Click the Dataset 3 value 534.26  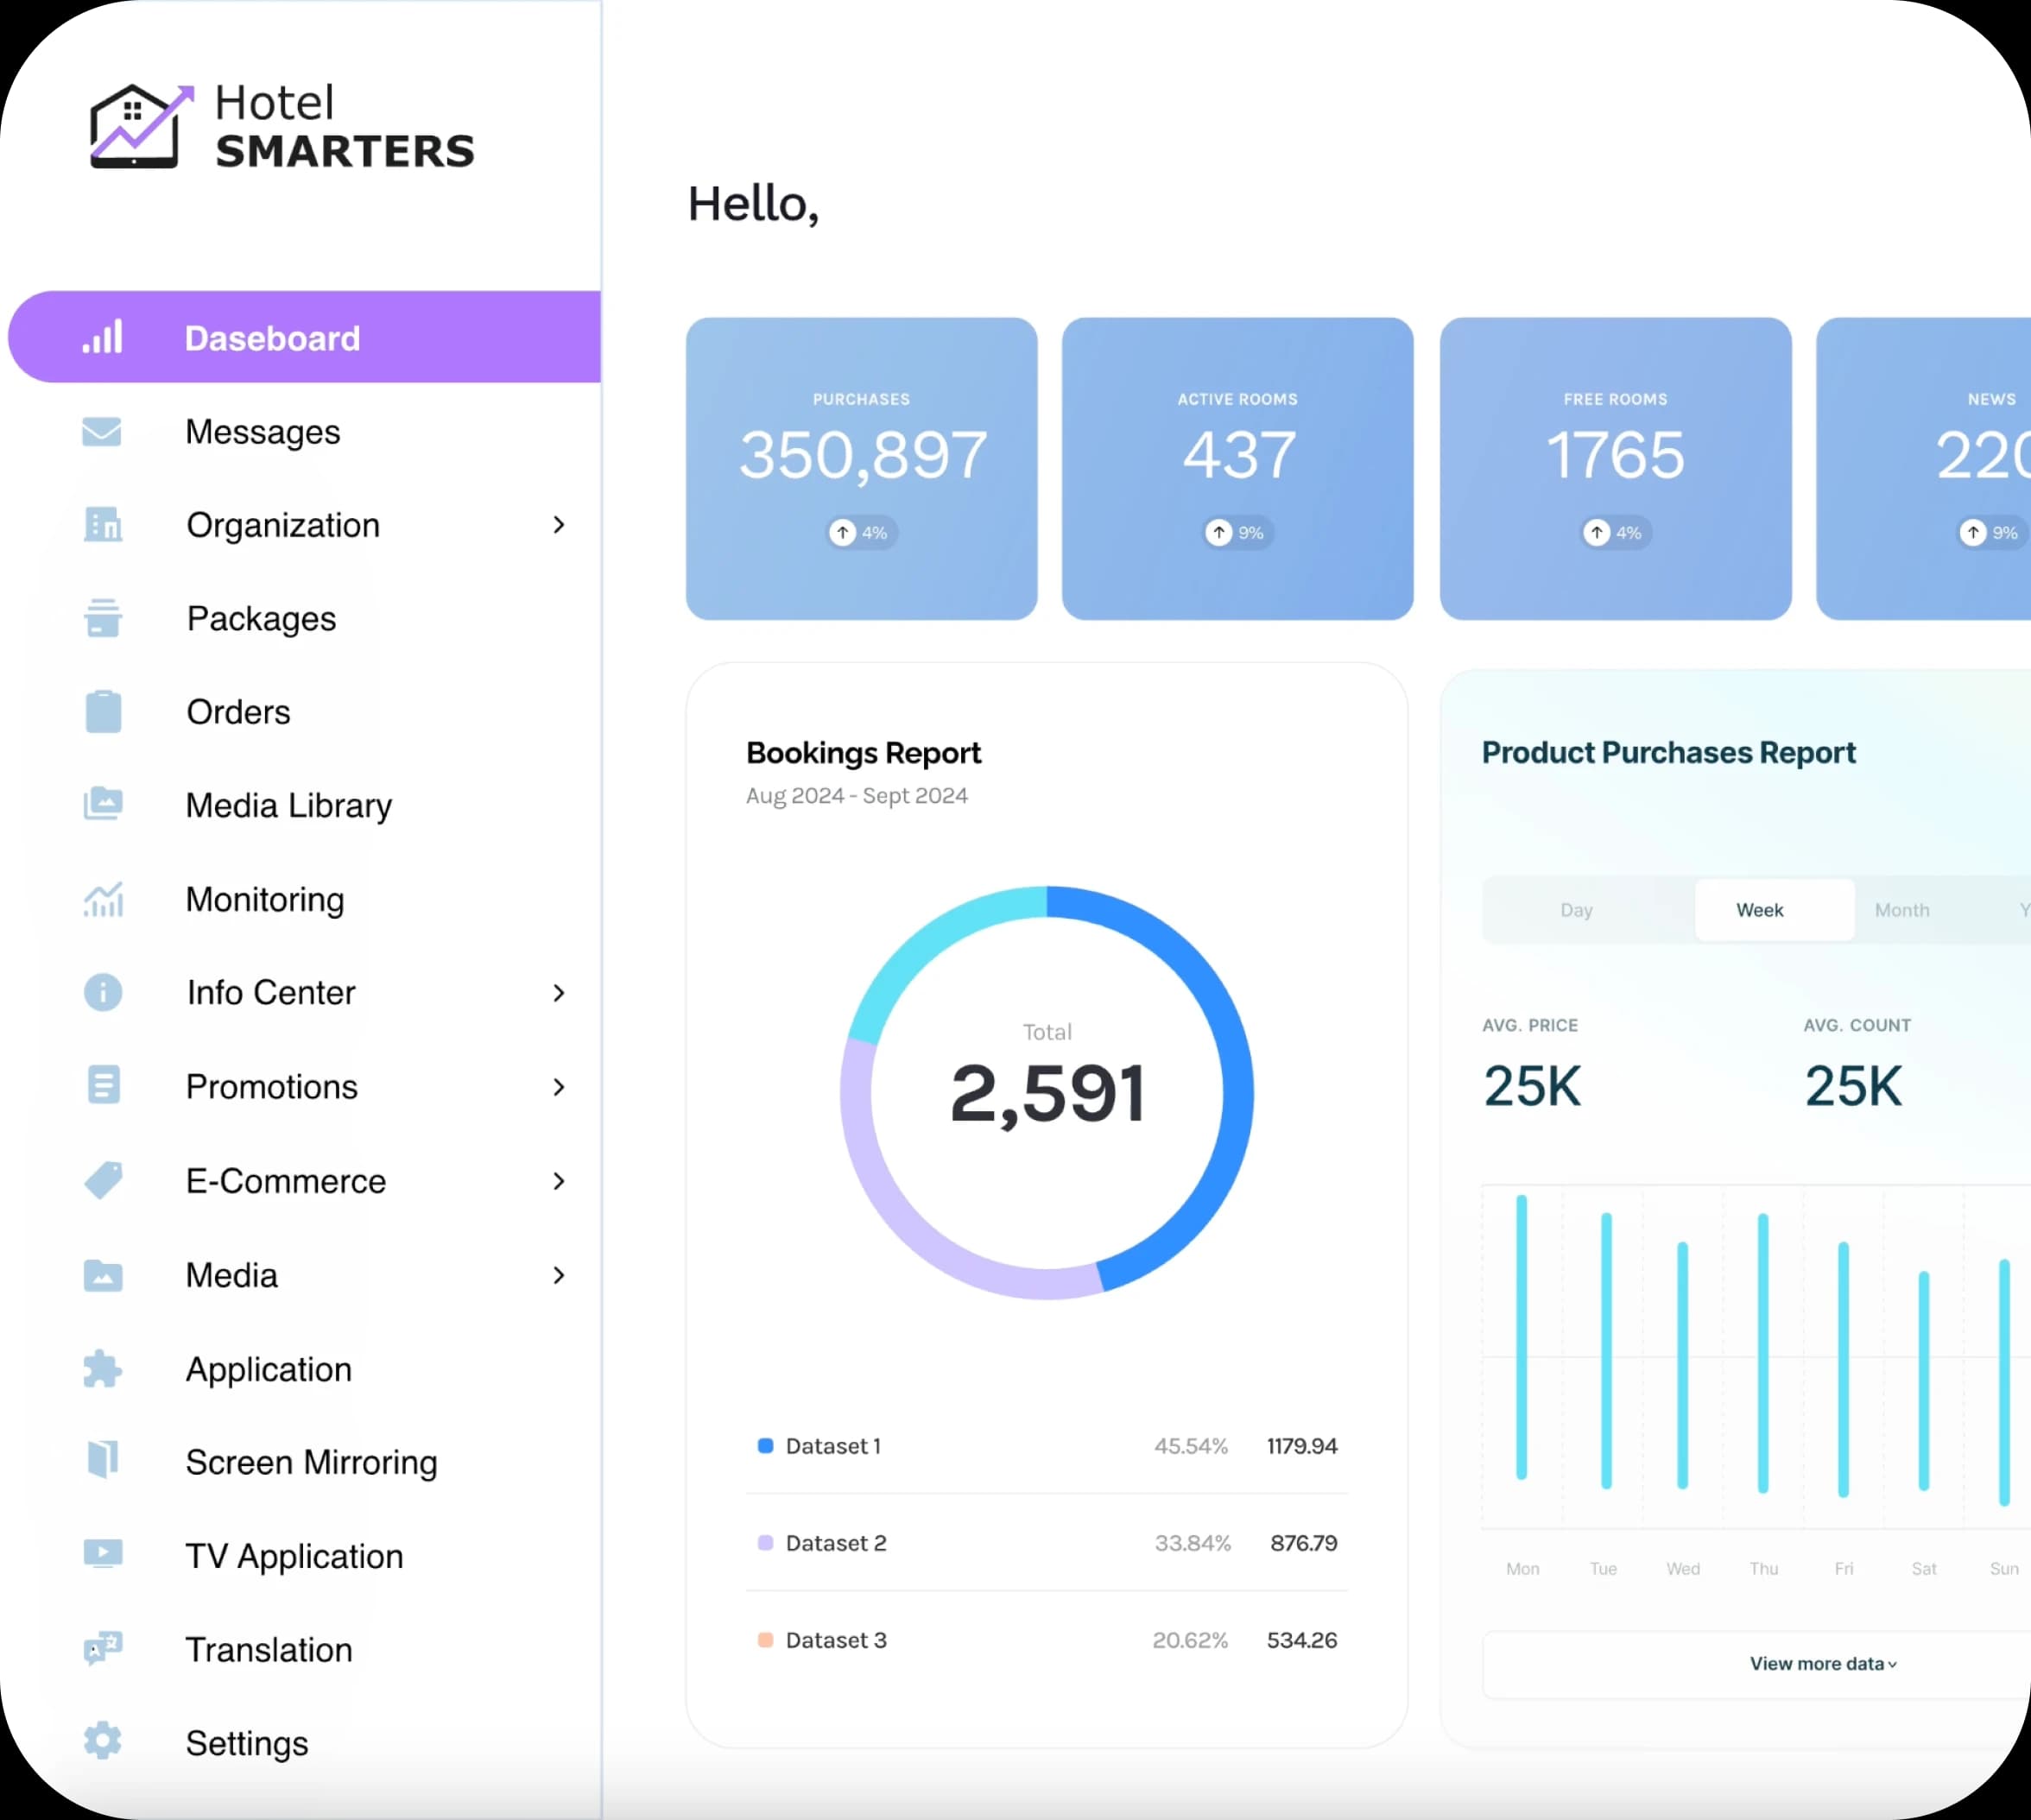[1302, 1640]
